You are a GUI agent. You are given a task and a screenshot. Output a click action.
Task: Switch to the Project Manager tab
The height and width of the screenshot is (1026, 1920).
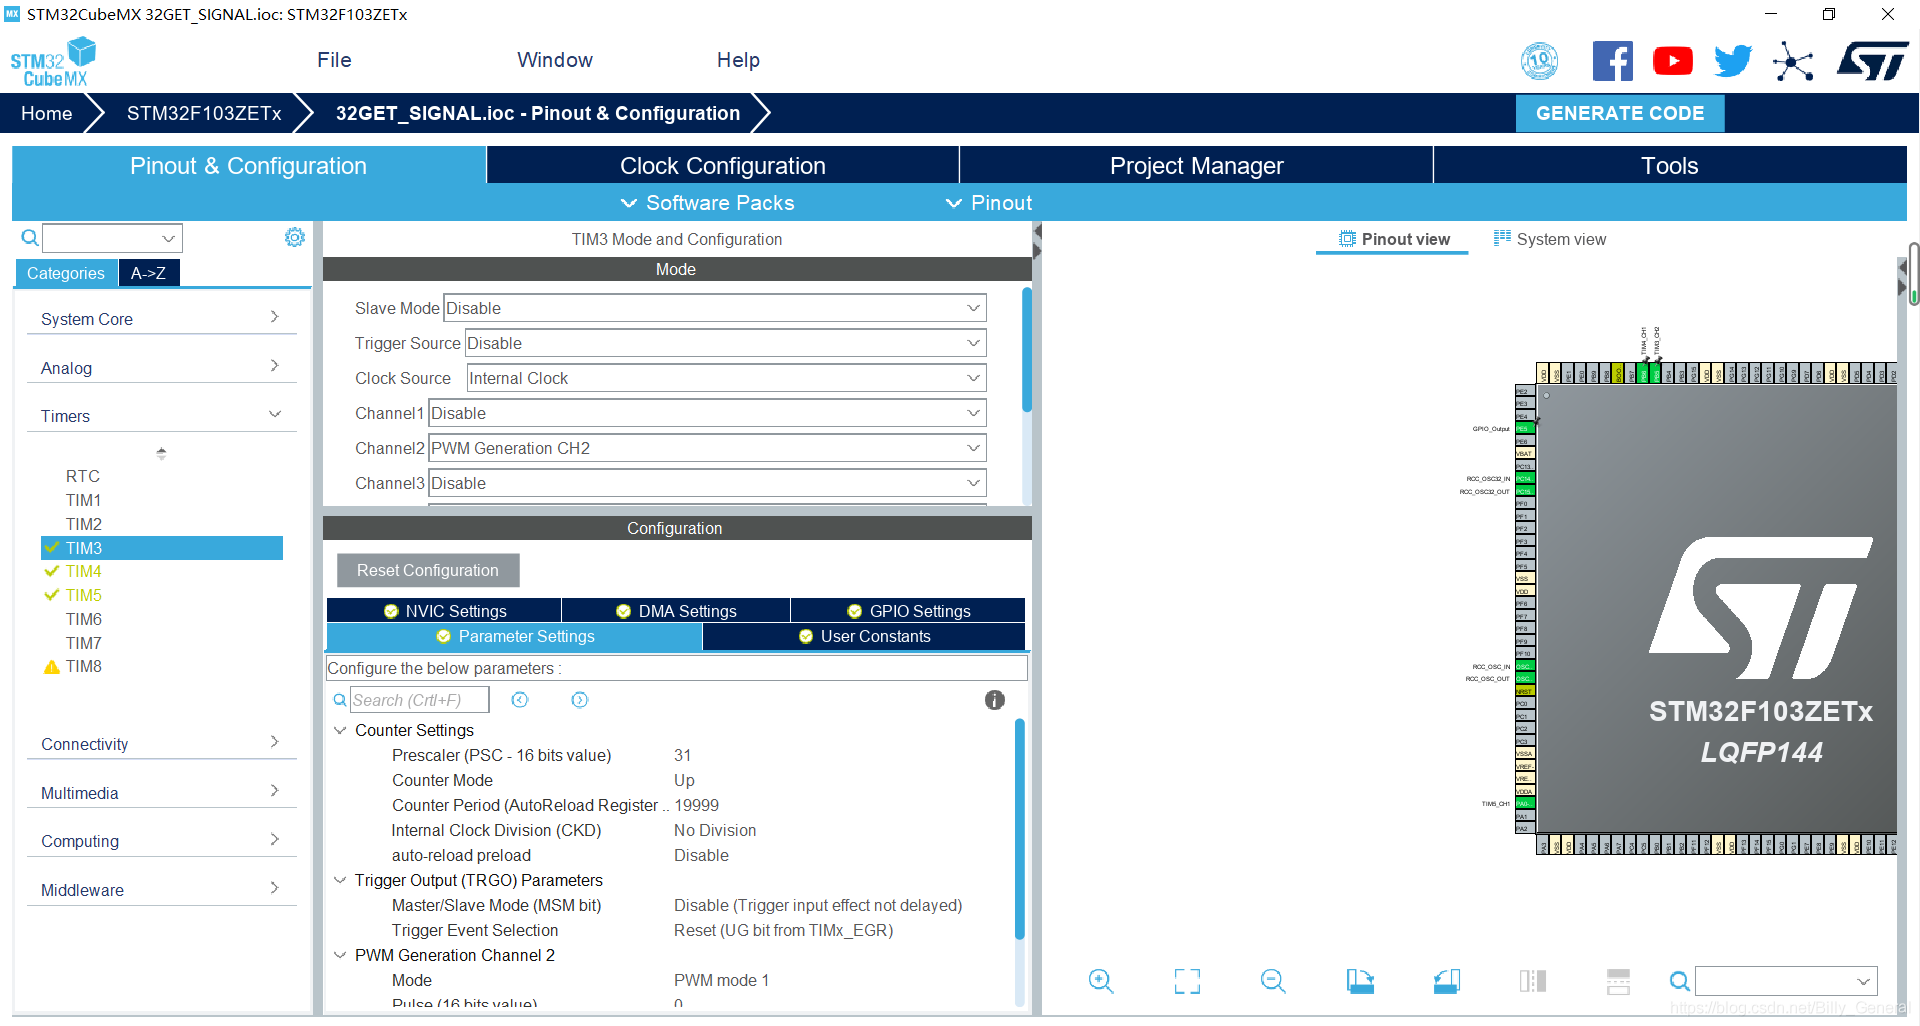[1196, 165]
